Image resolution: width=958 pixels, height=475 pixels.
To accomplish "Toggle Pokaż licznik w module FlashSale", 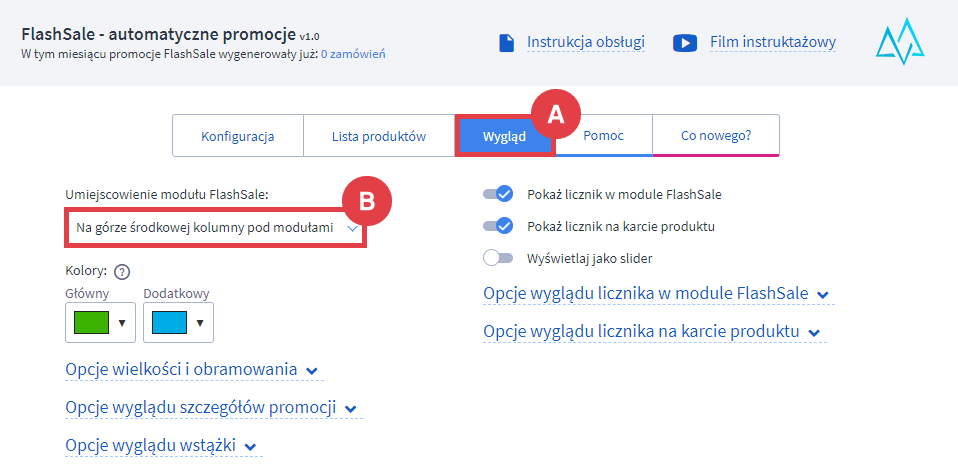I will (498, 194).
